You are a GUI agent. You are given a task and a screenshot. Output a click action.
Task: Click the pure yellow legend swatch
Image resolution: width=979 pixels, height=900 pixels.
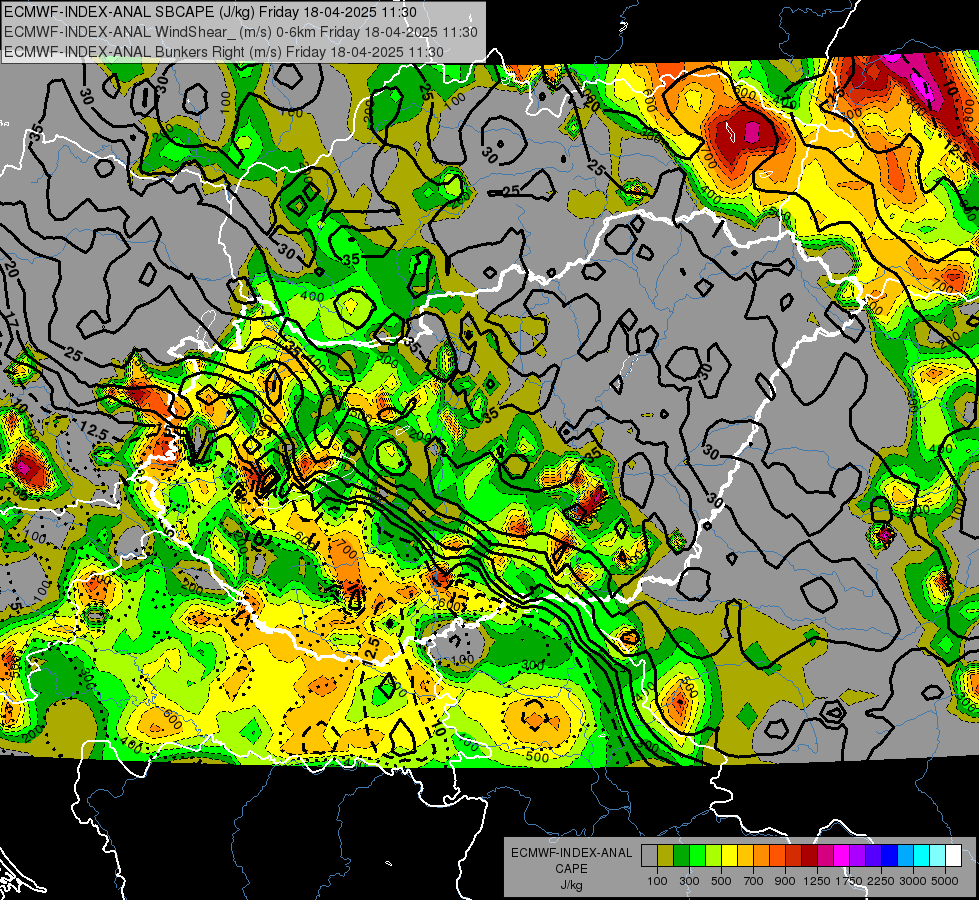(x=729, y=856)
